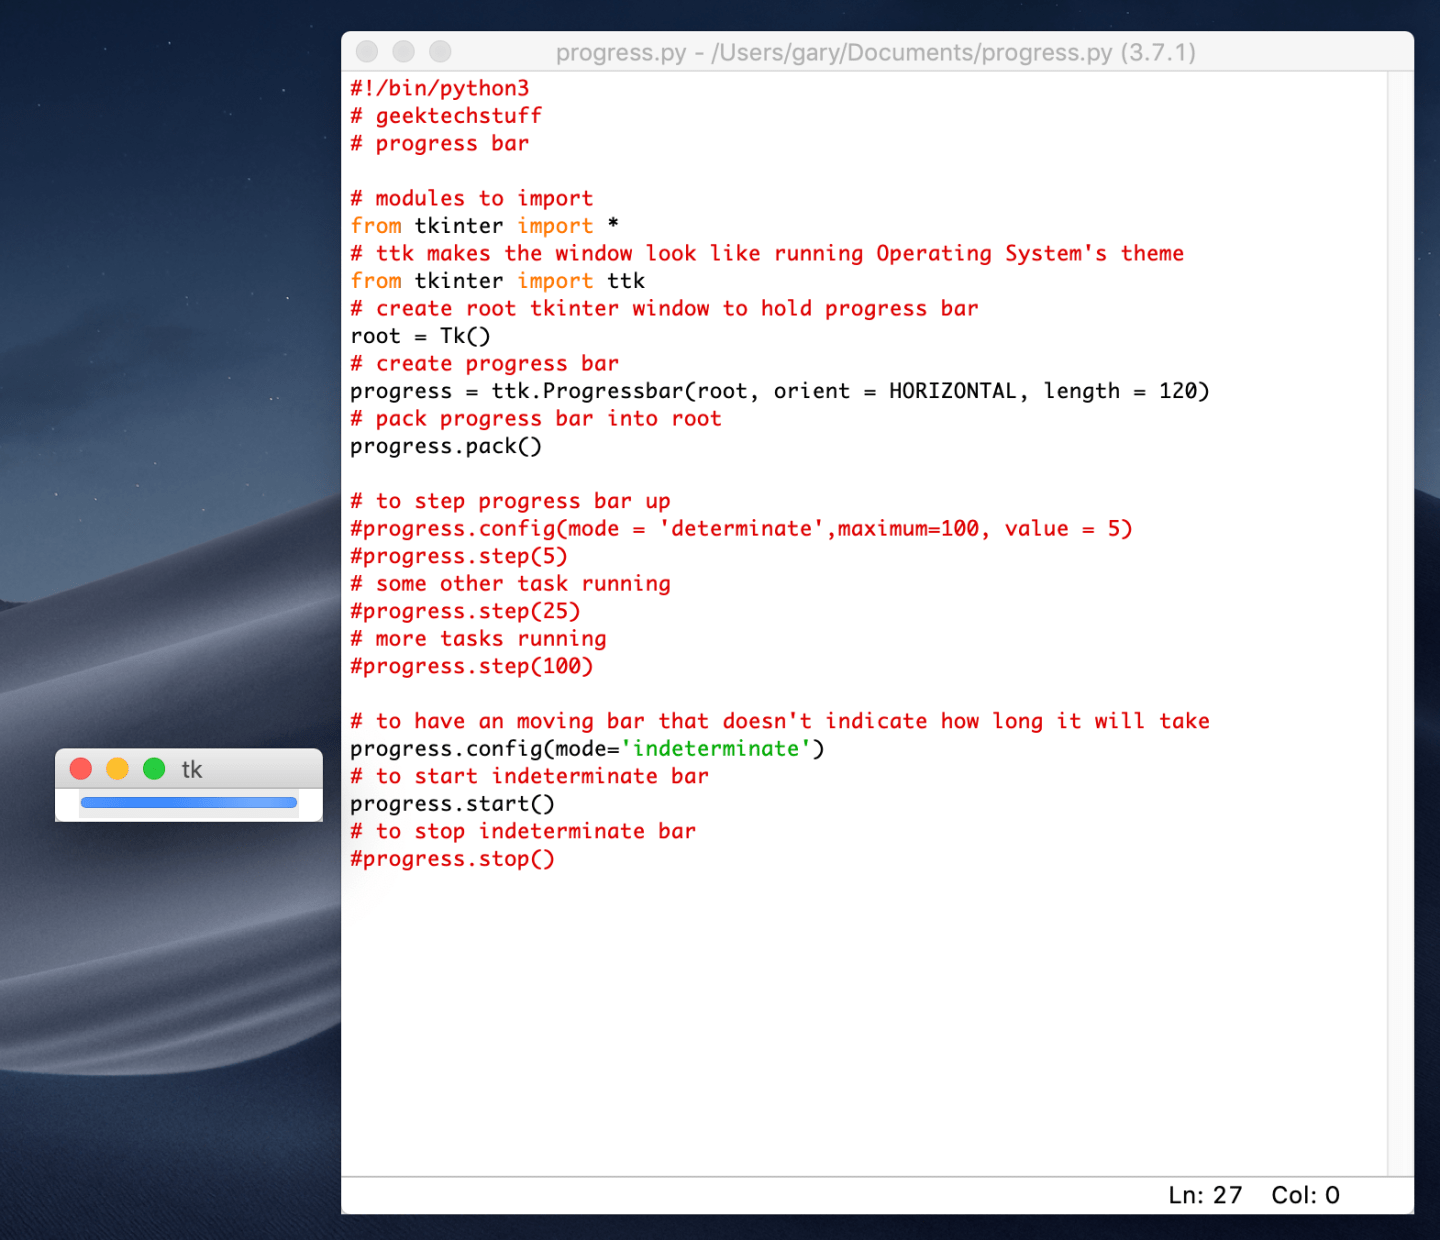Screen dimensions: 1440x1240
Task: Click the blue indeterminate progress bar
Action: [188, 802]
